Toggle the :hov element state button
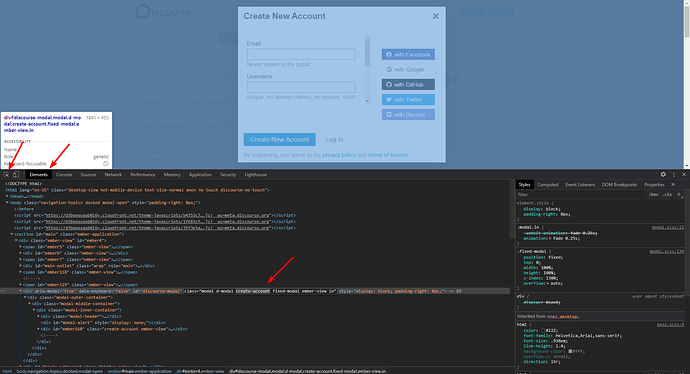The image size is (690, 374). click(x=654, y=194)
